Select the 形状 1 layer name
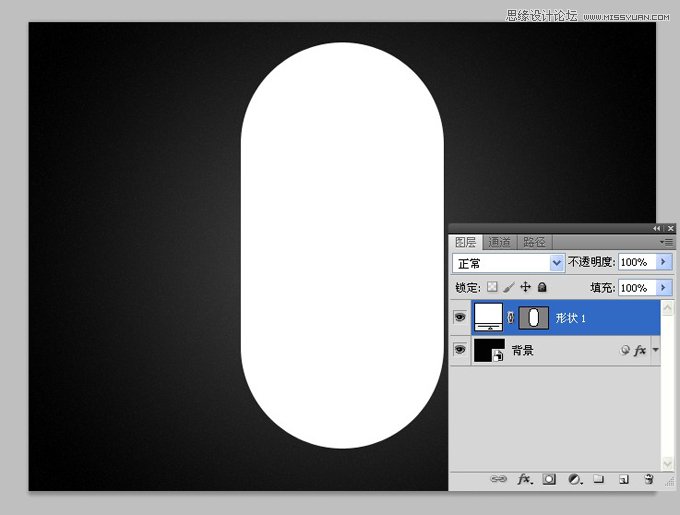This screenshot has width=680, height=515. point(571,318)
